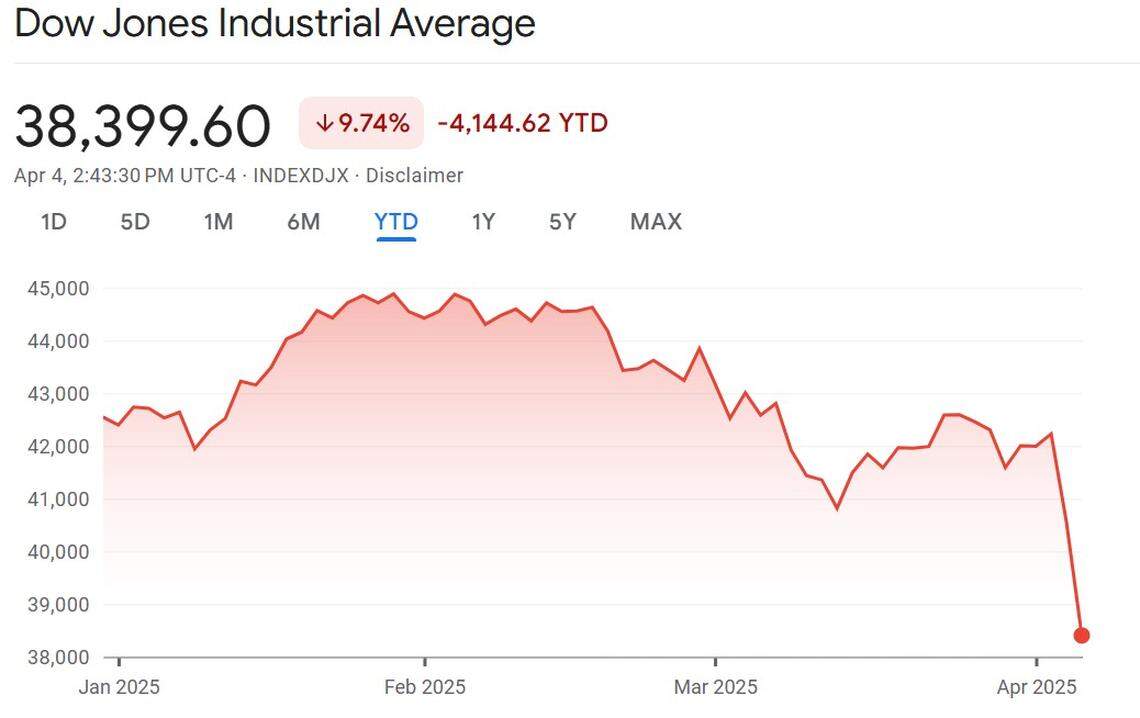Select the currently active YTD tab
This screenshot has height=718, width=1140.
pos(395,222)
